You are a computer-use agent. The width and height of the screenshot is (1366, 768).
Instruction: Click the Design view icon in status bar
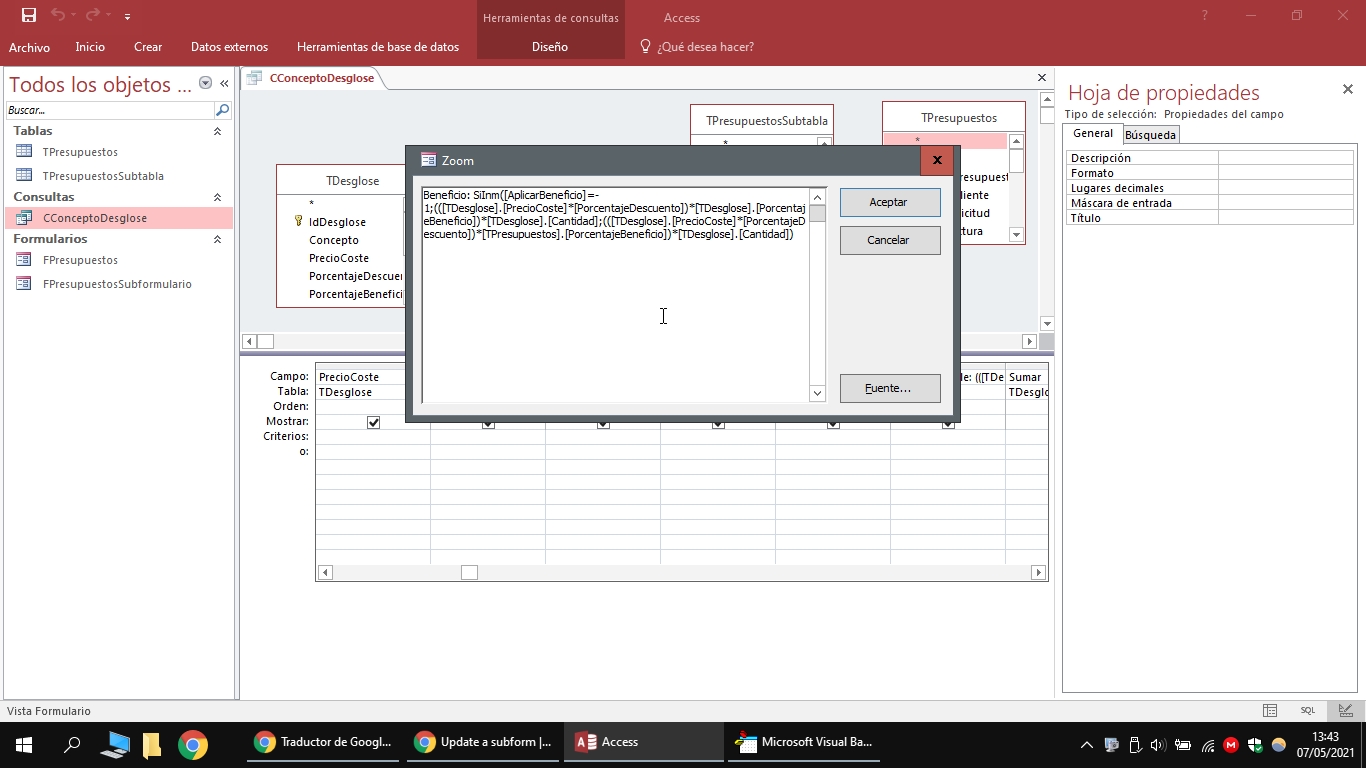[x=1344, y=710]
